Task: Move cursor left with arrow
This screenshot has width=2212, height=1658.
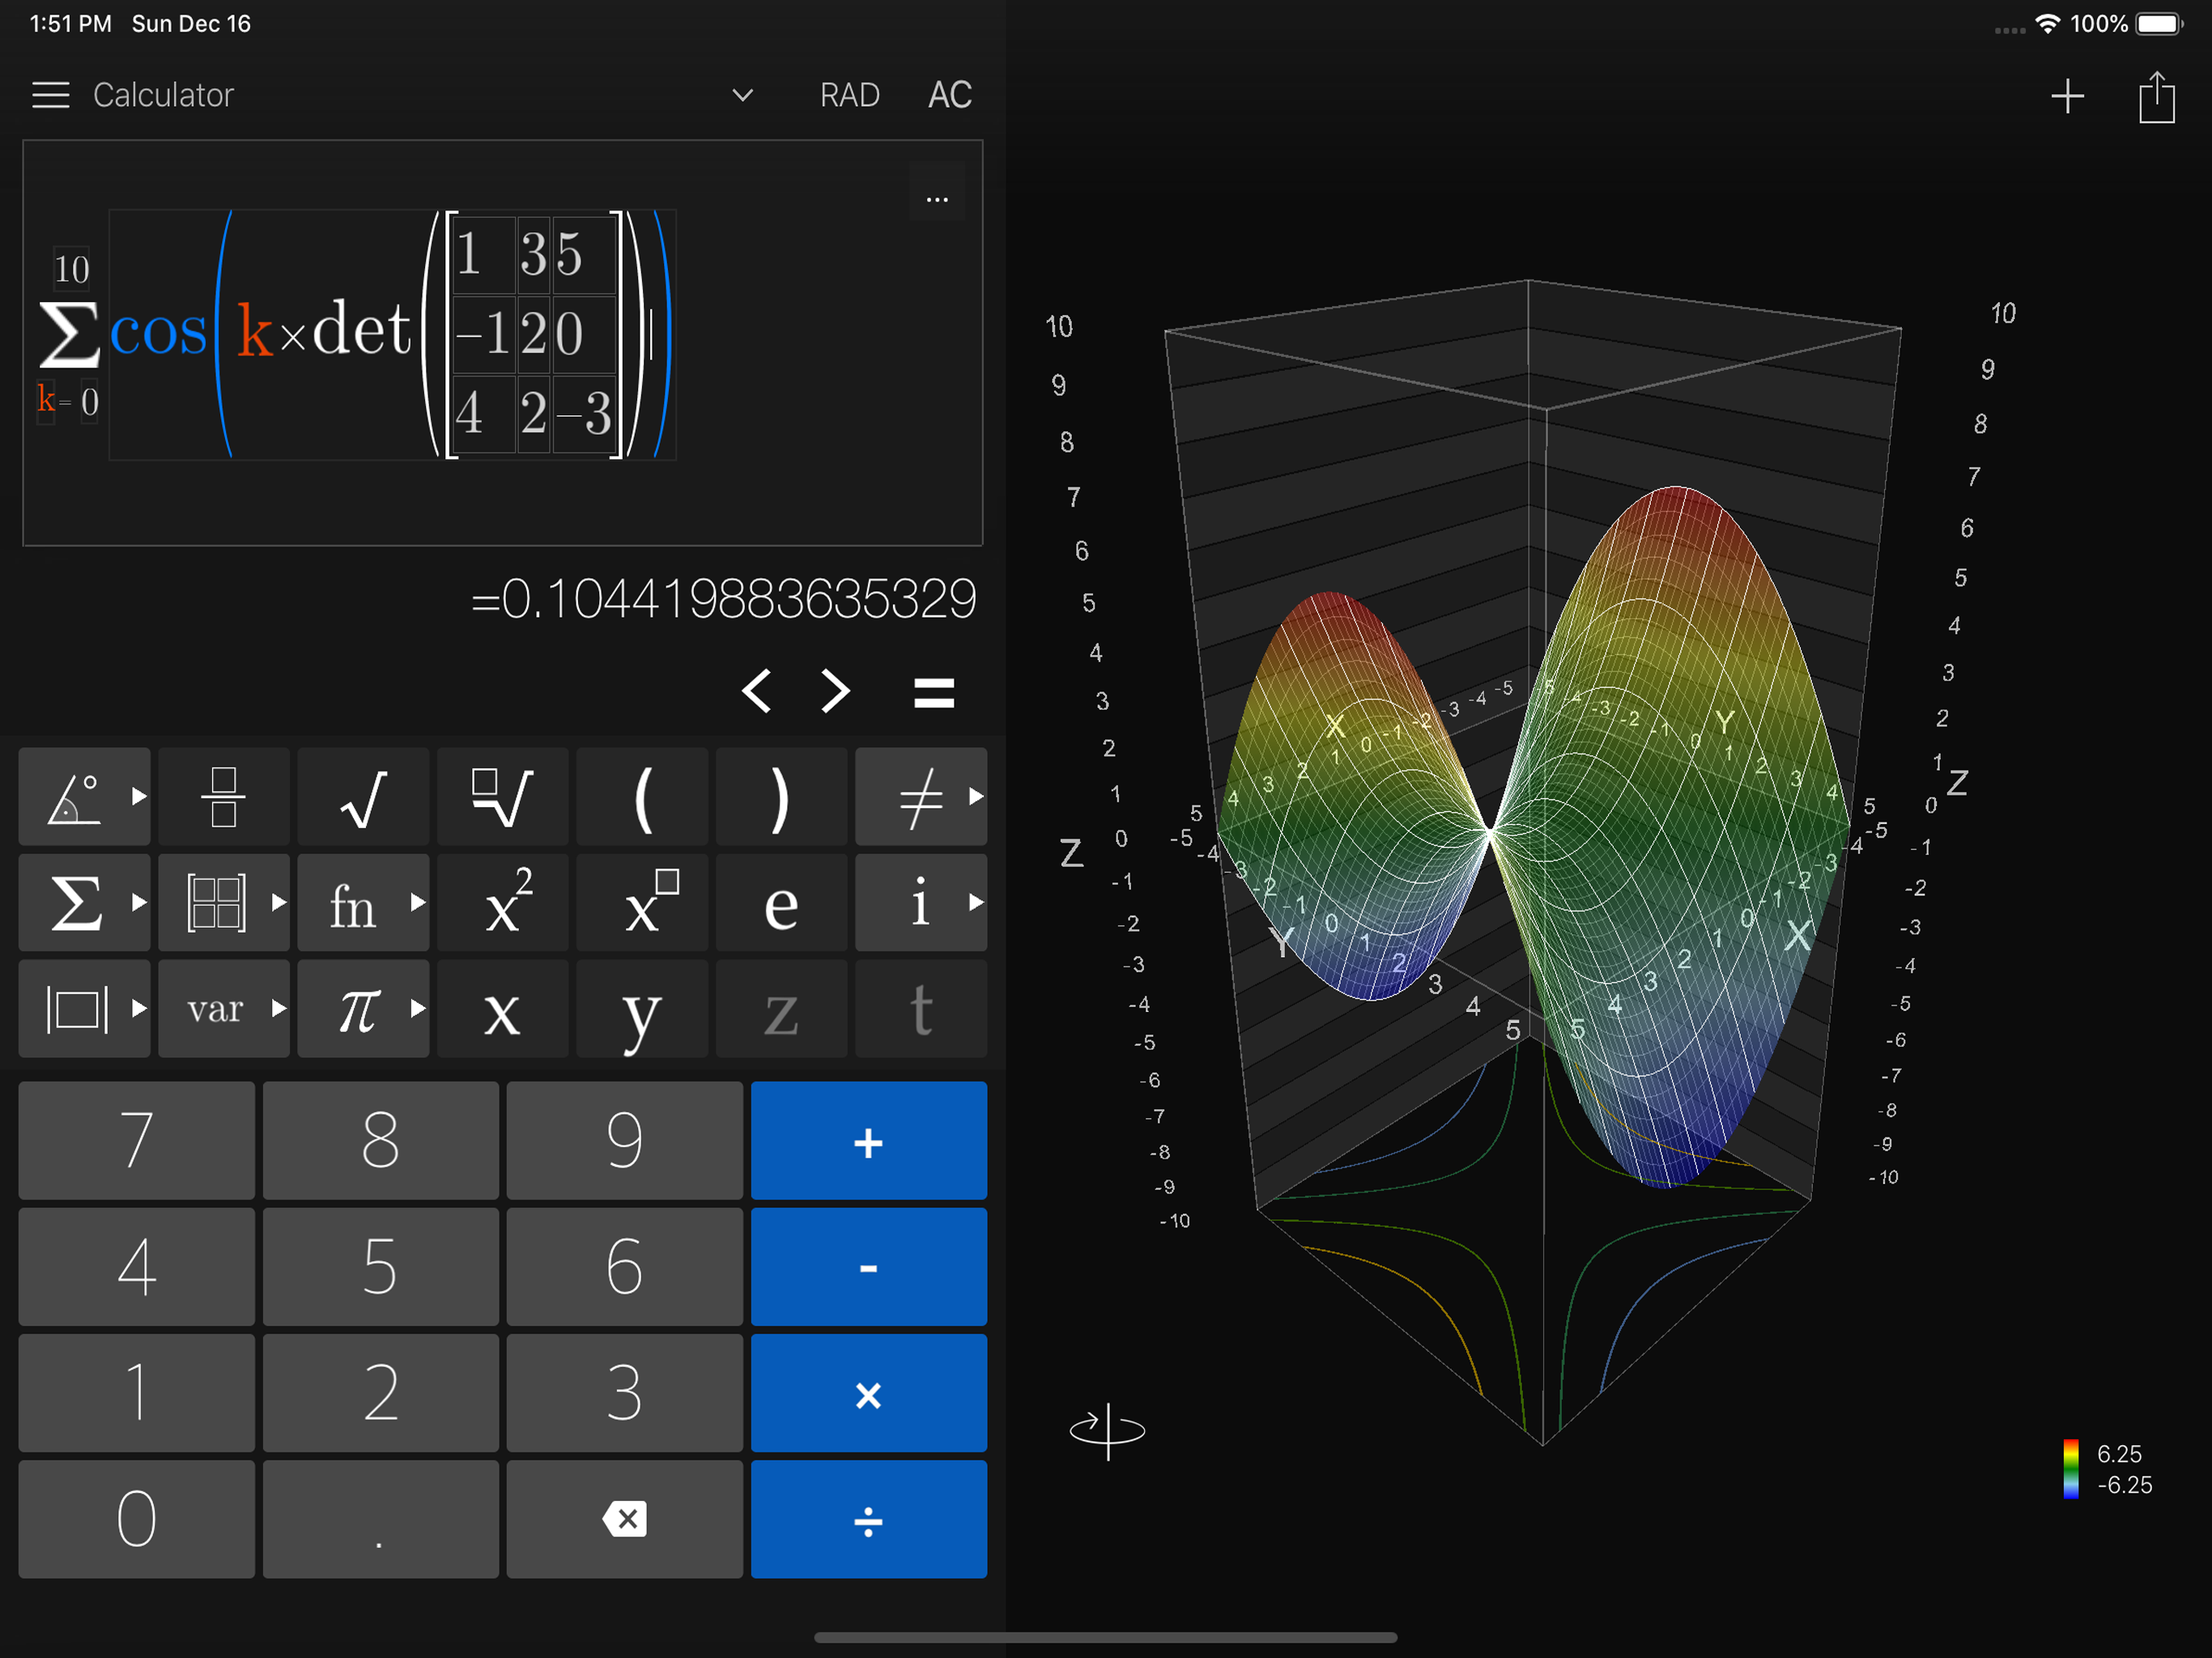Action: pos(756,691)
